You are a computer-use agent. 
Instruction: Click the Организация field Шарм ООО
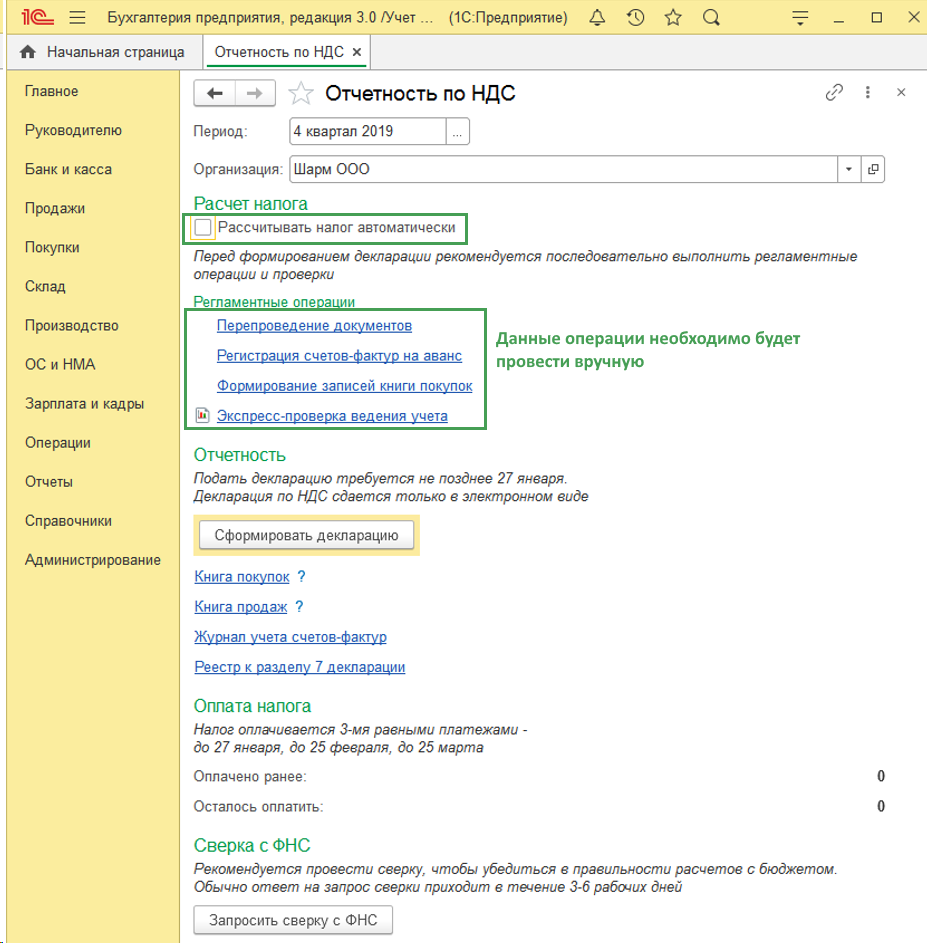(x=564, y=169)
